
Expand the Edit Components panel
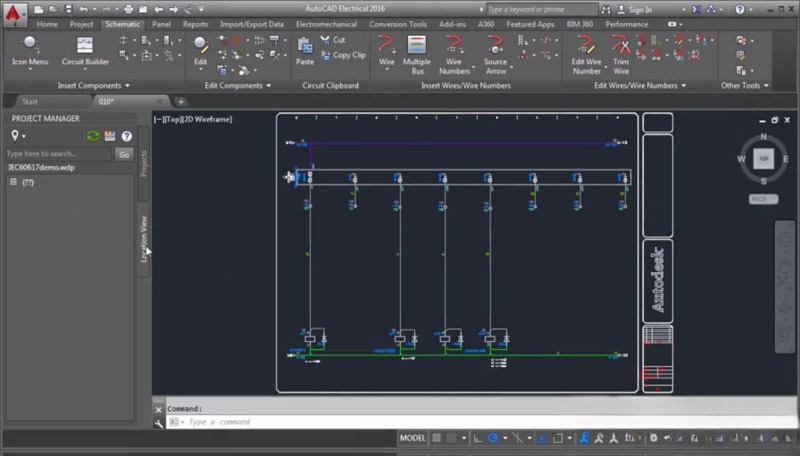[x=238, y=86]
